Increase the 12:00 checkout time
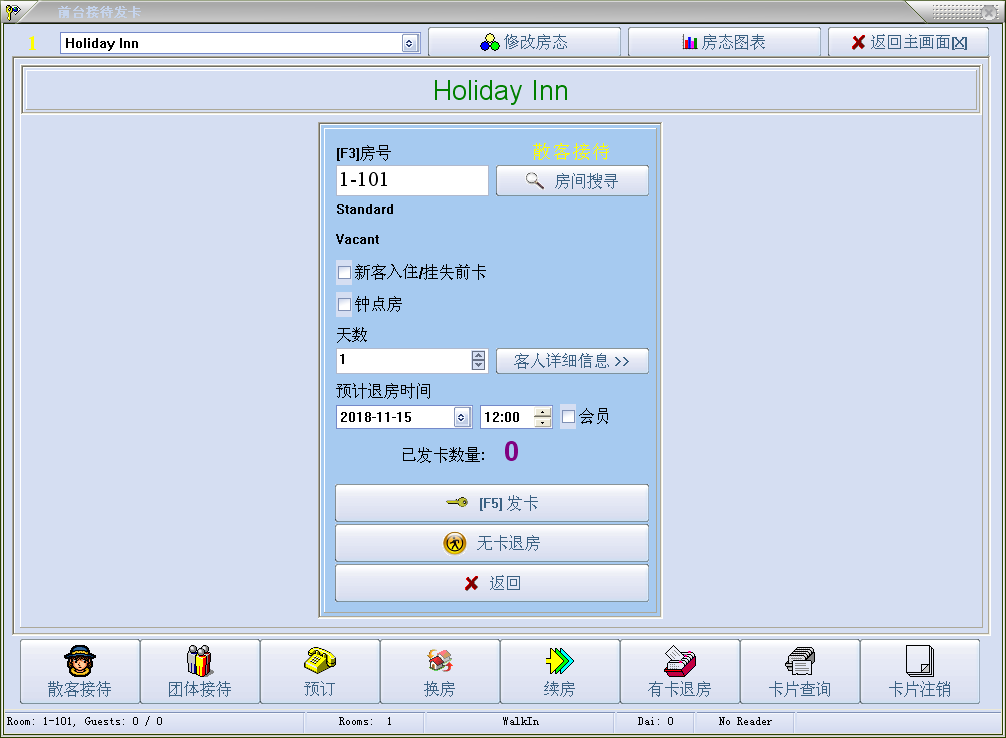Viewport: 1006px width, 738px height. (x=543, y=412)
